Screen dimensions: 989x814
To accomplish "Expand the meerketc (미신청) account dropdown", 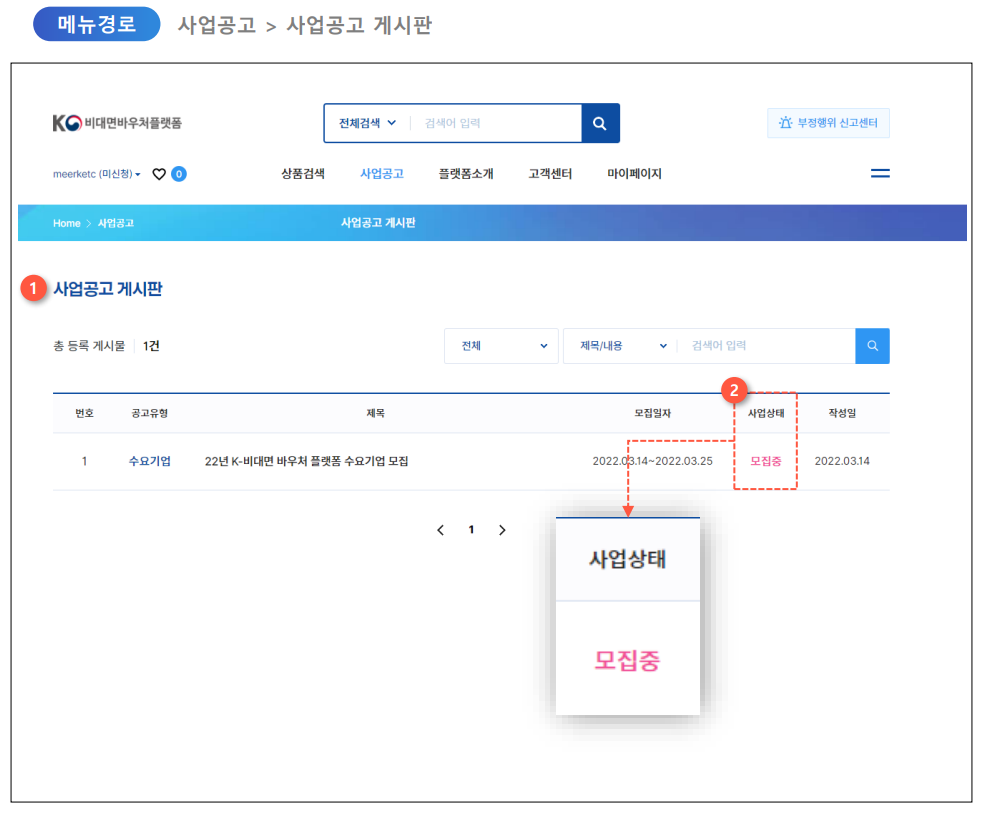I will pyautogui.click(x=97, y=174).
